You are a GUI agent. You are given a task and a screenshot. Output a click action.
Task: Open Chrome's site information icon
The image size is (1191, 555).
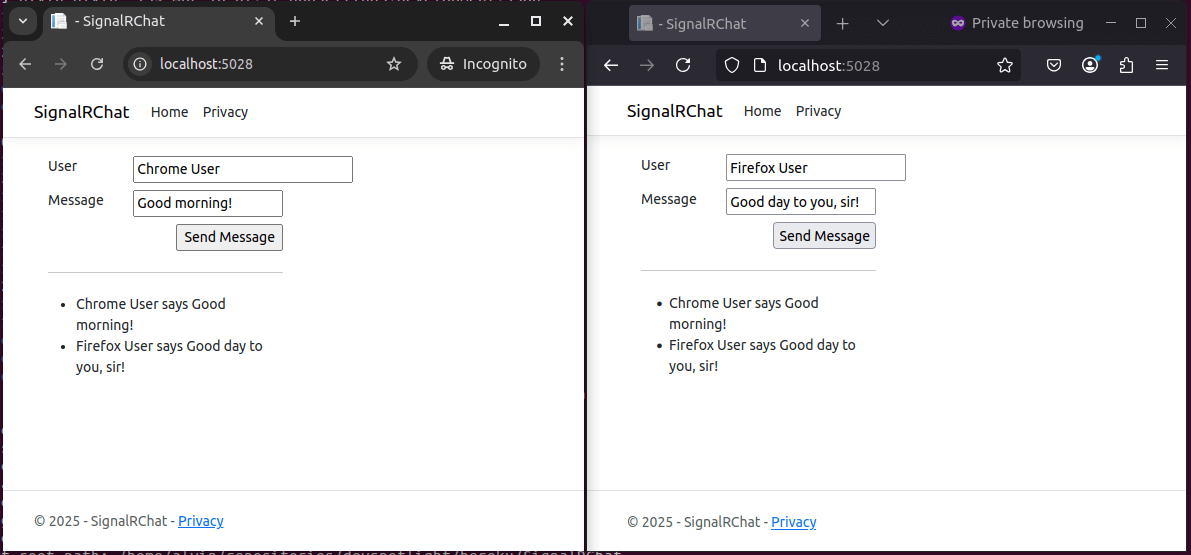point(140,65)
